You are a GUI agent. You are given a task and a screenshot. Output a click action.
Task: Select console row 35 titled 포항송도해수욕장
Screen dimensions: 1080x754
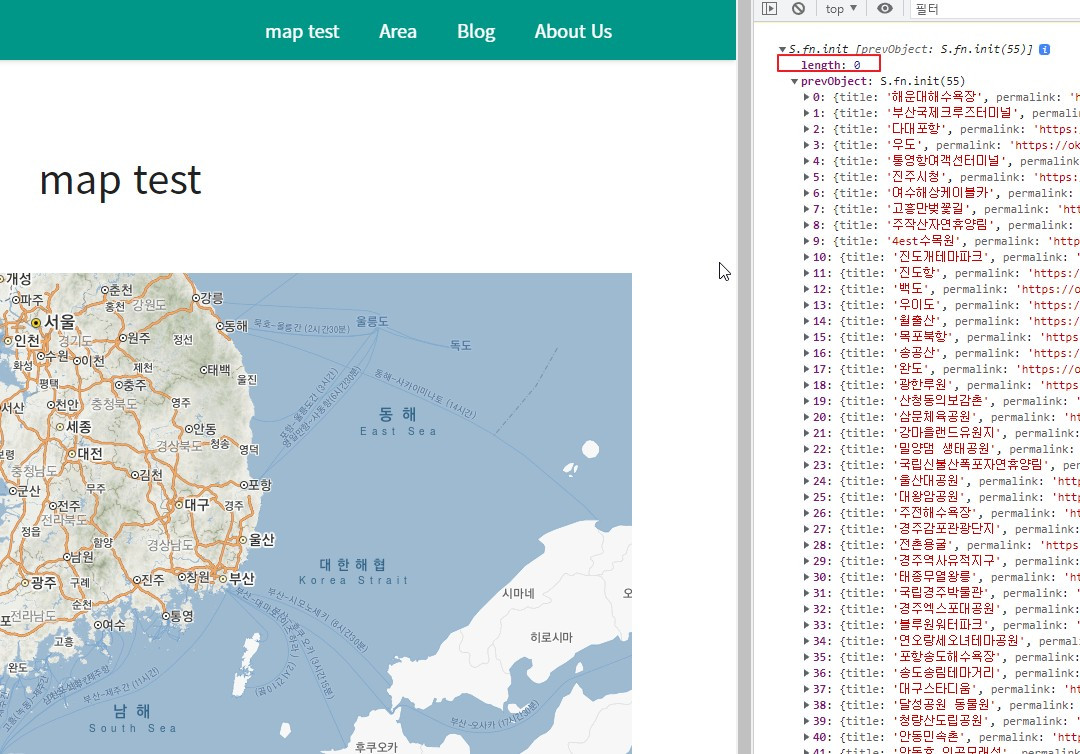pos(941,657)
